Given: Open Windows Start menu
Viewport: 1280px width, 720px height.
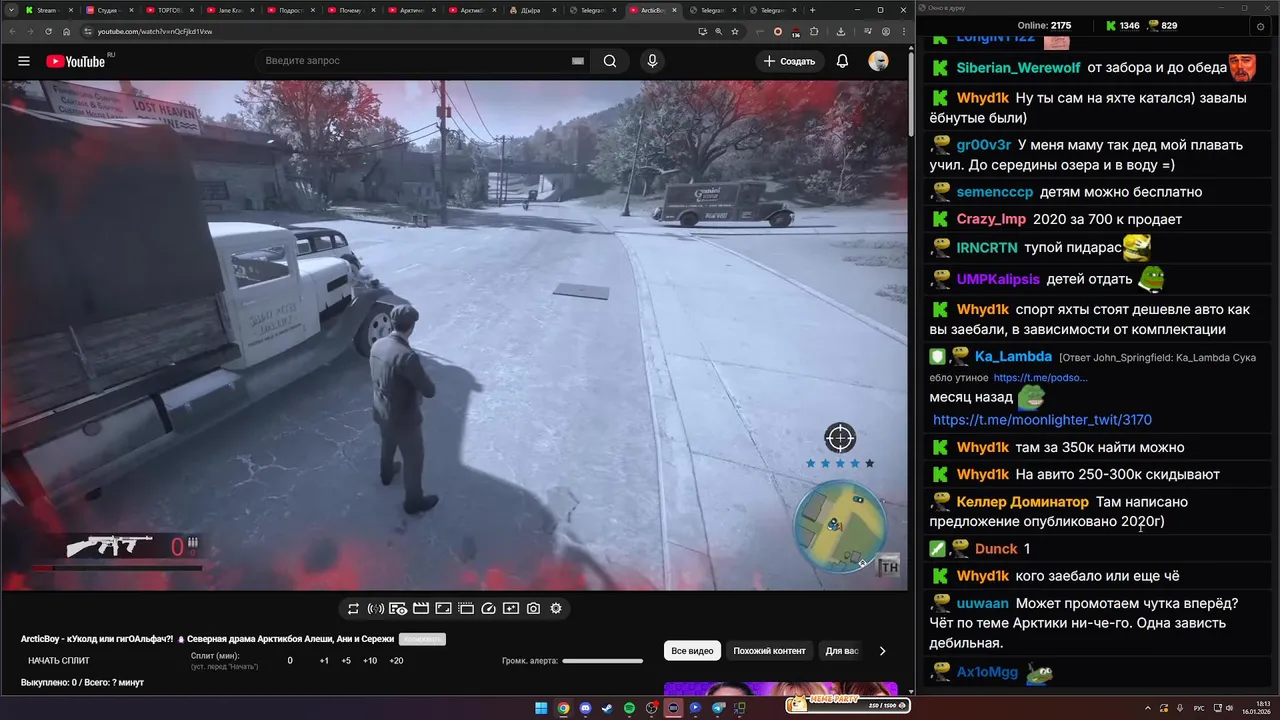Looking at the screenshot, I should pos(541,708).
